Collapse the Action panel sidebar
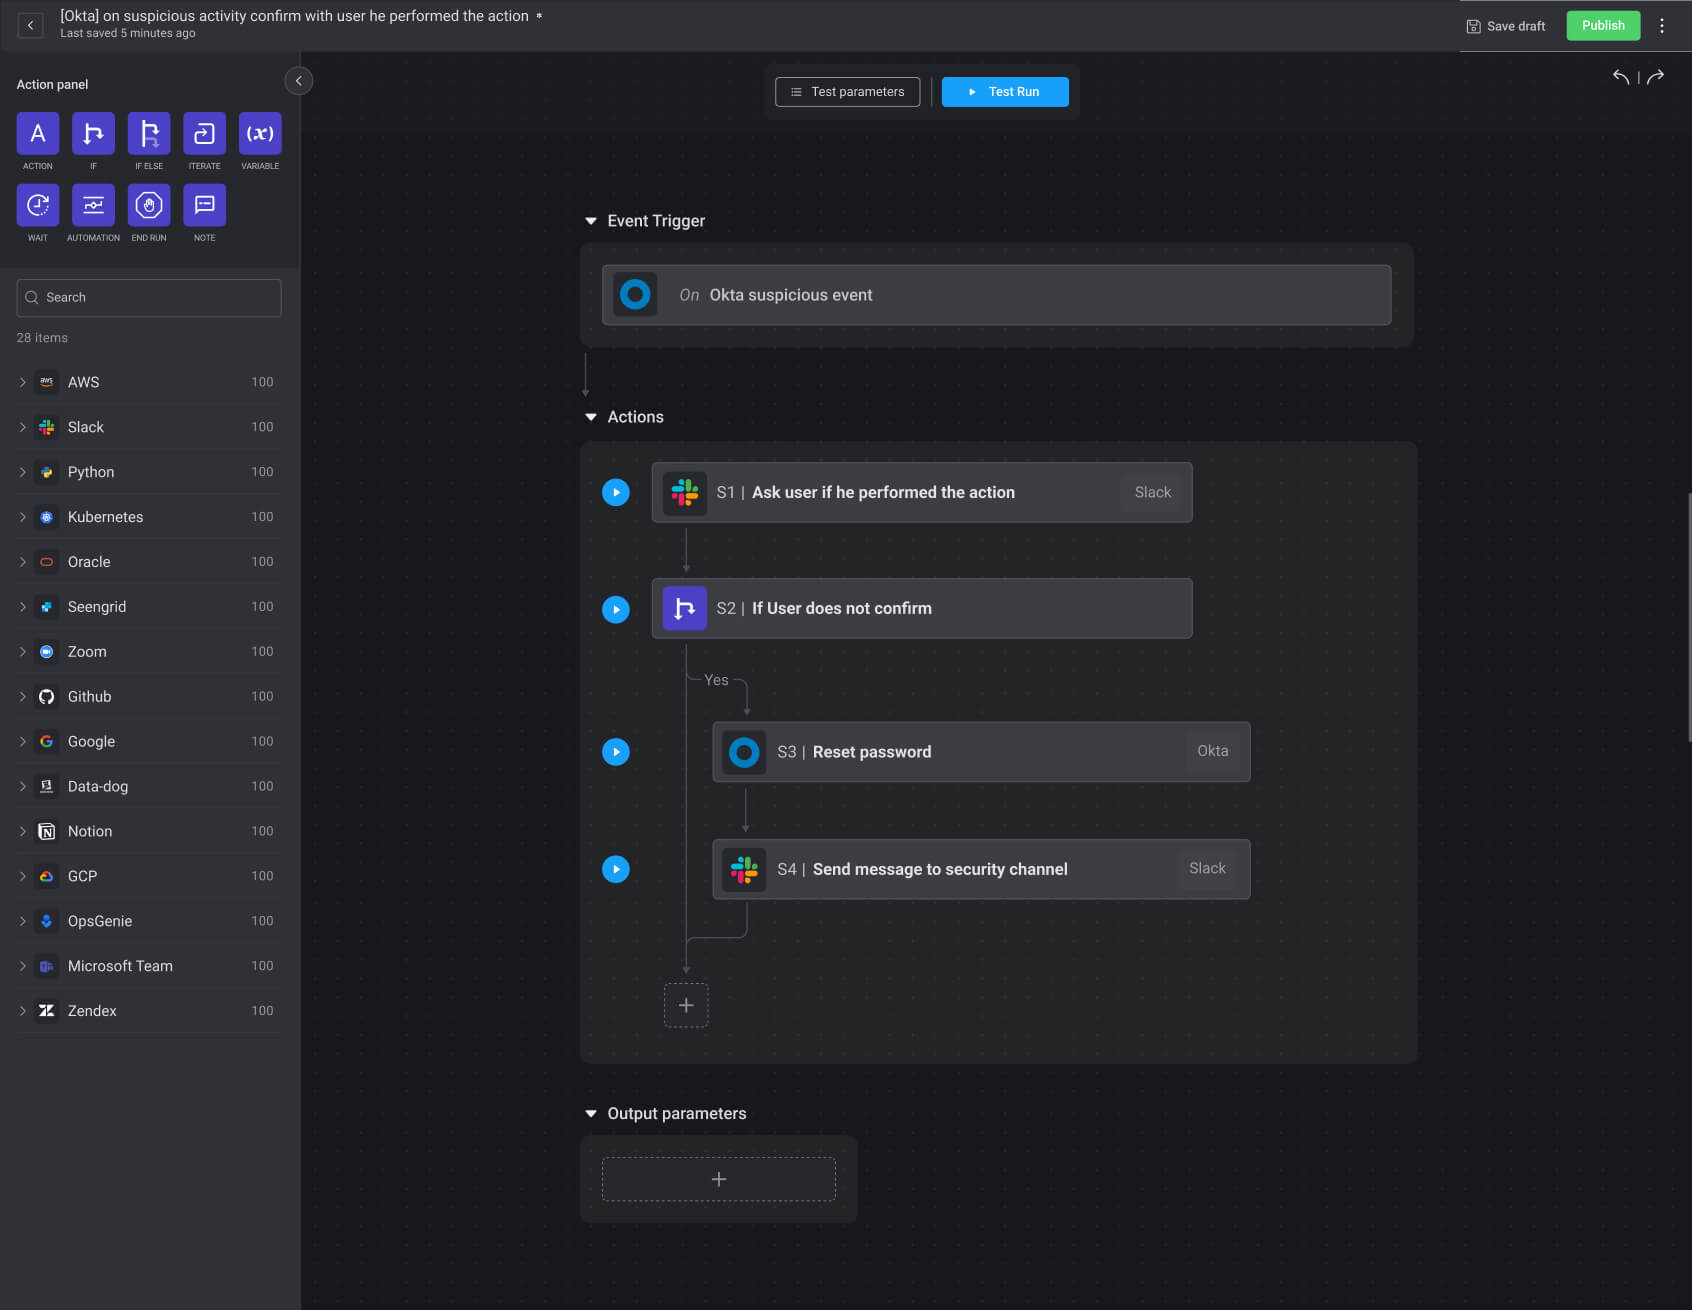The height and width of the screenshot is (1310, 1692). pyautogui.click(x=298, y=80)
